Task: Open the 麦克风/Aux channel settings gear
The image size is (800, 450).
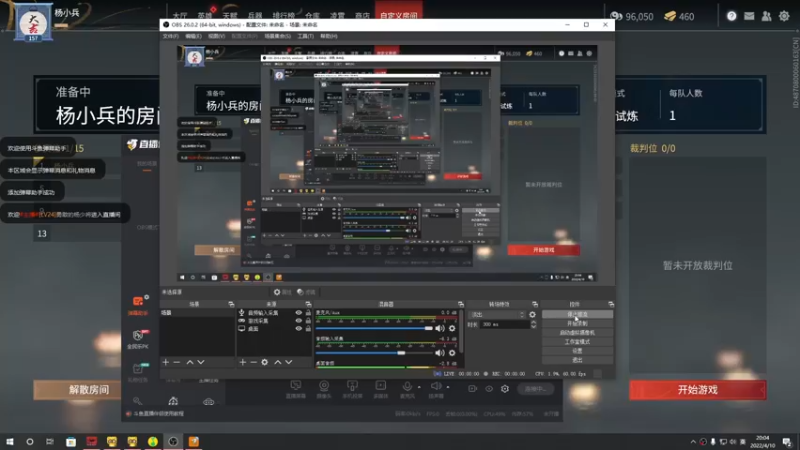Action: [x=452, y=329]
